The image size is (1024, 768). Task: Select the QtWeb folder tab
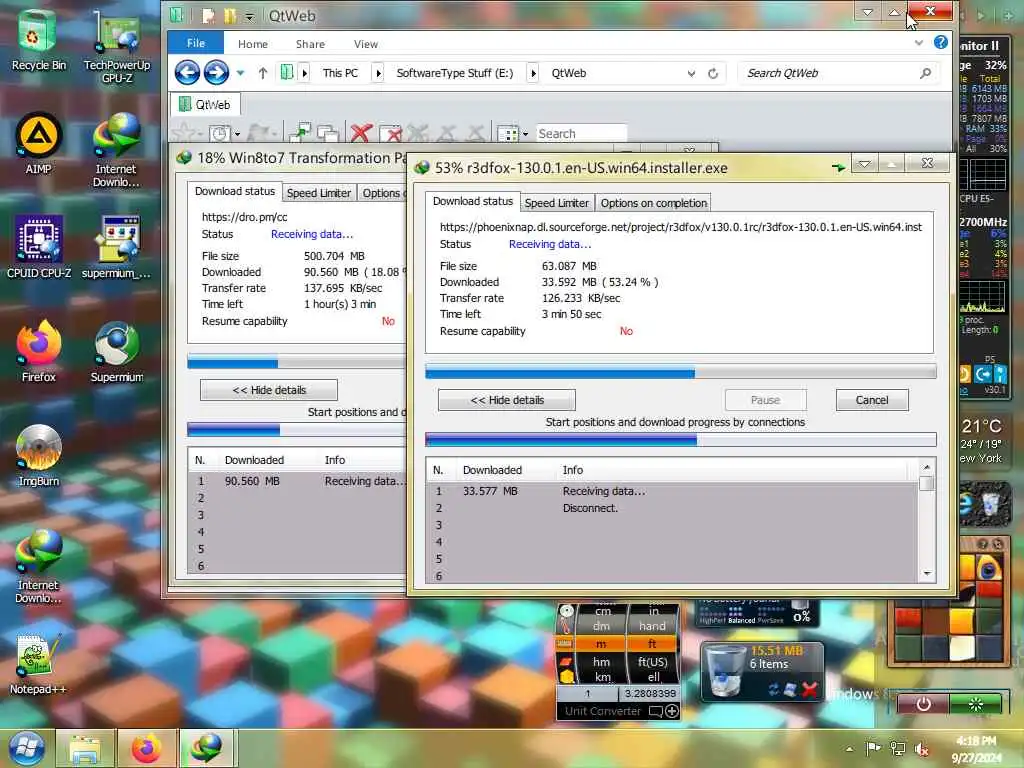(x=206, y=104)
